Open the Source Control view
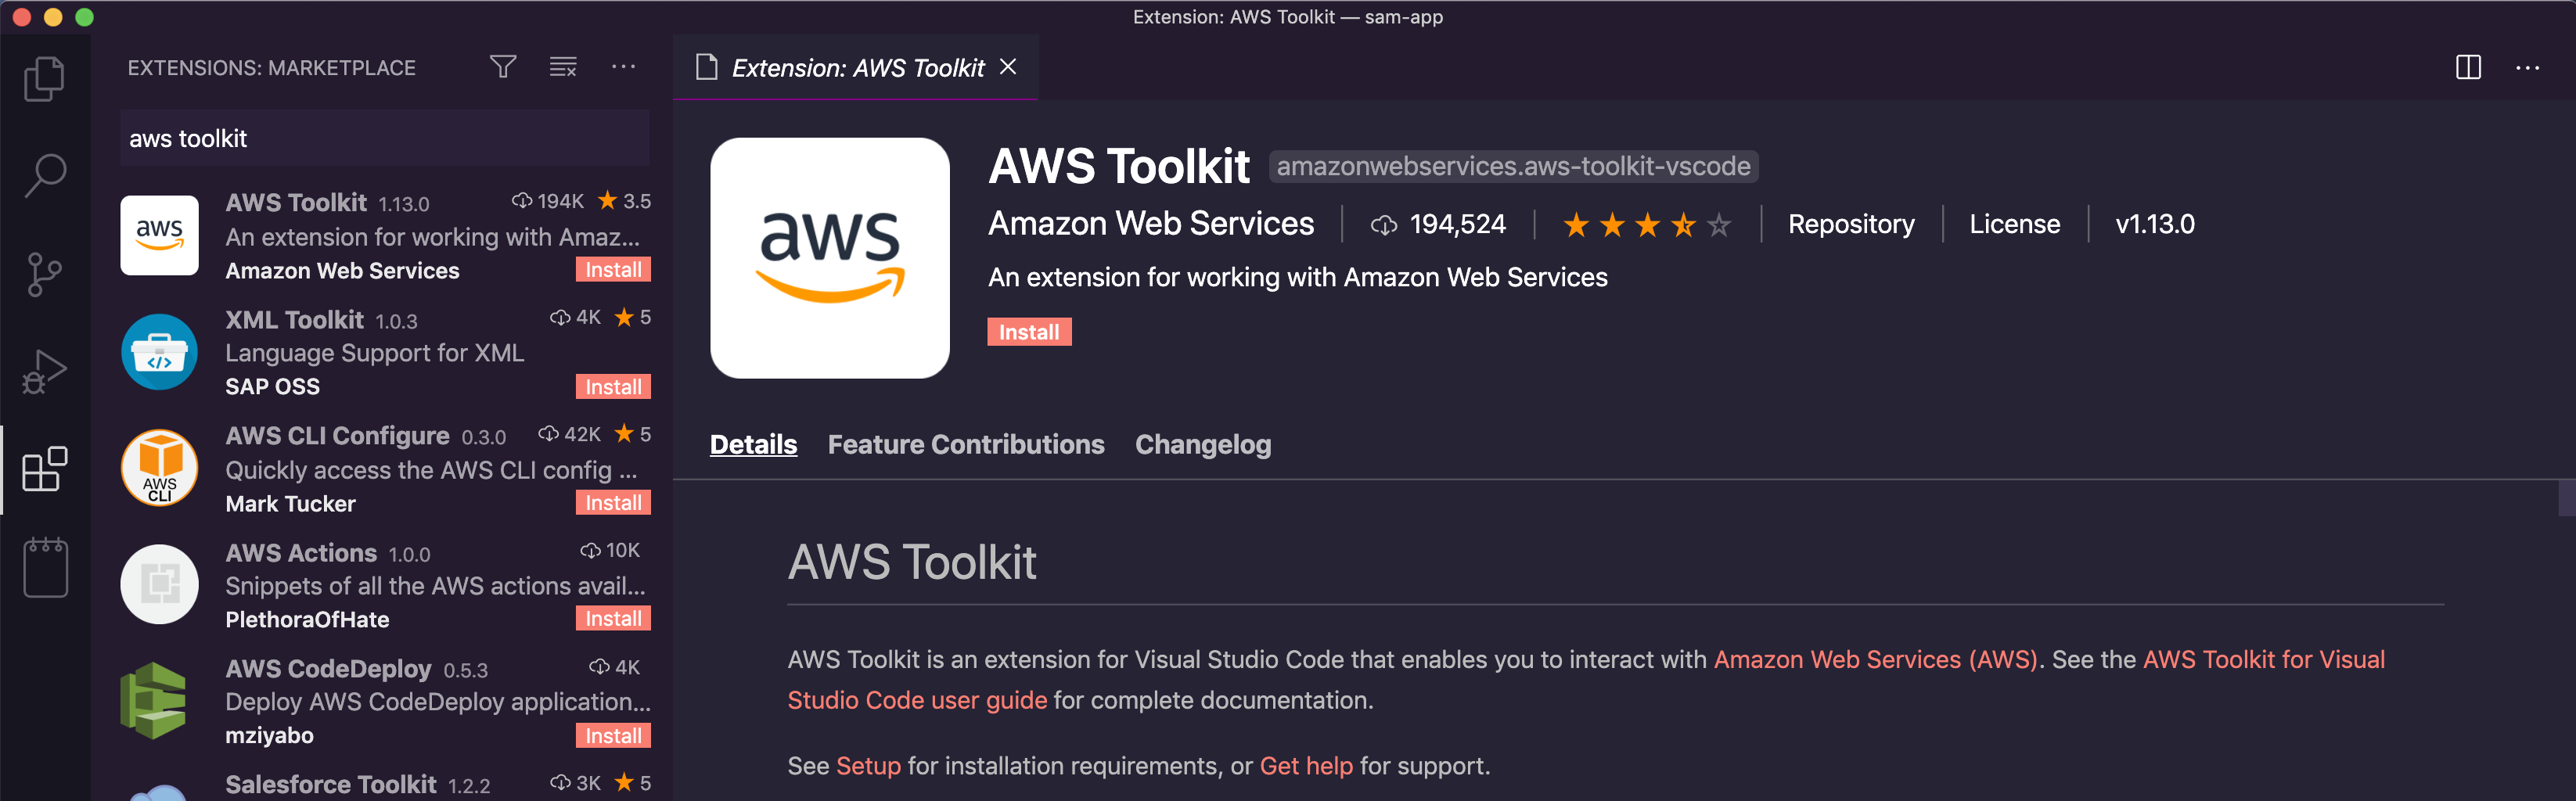 tap(45, 272)
